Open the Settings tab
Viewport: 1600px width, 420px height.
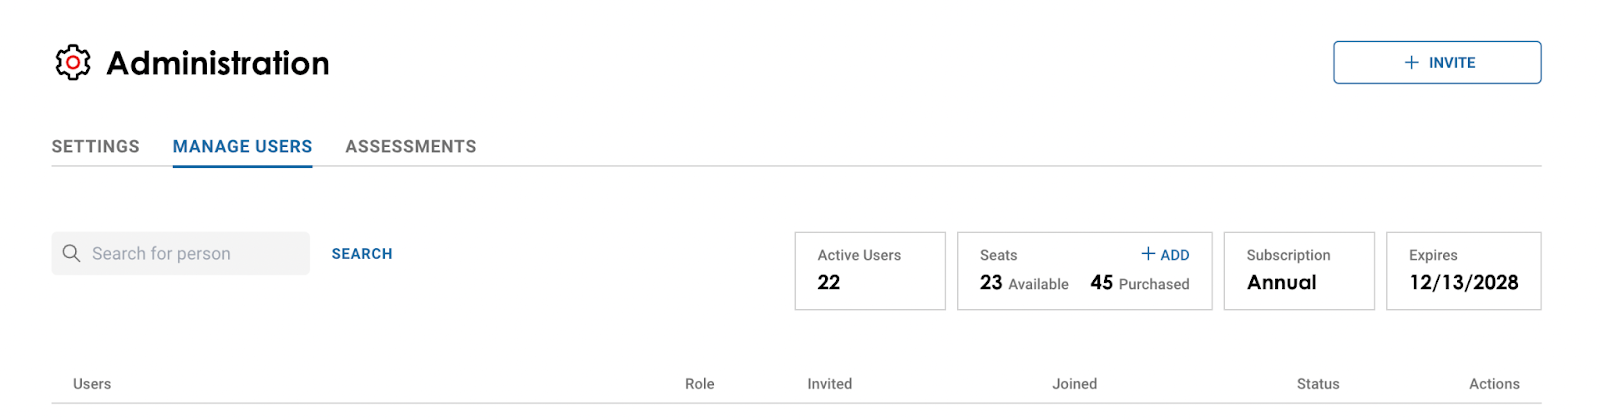(96, 146)
